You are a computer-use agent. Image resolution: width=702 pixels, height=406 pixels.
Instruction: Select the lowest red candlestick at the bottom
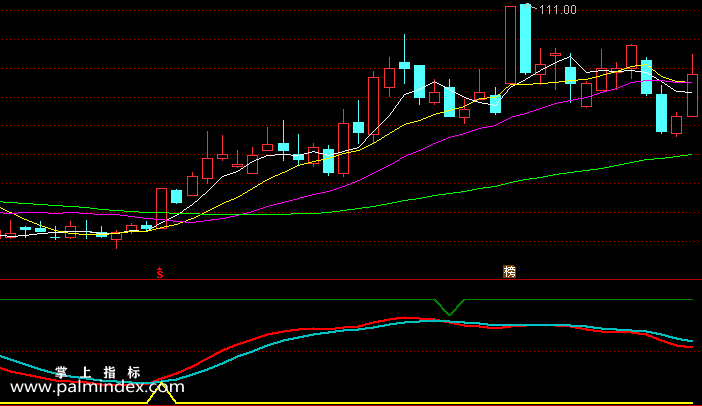pyautogui.click(x=116, y=239)
